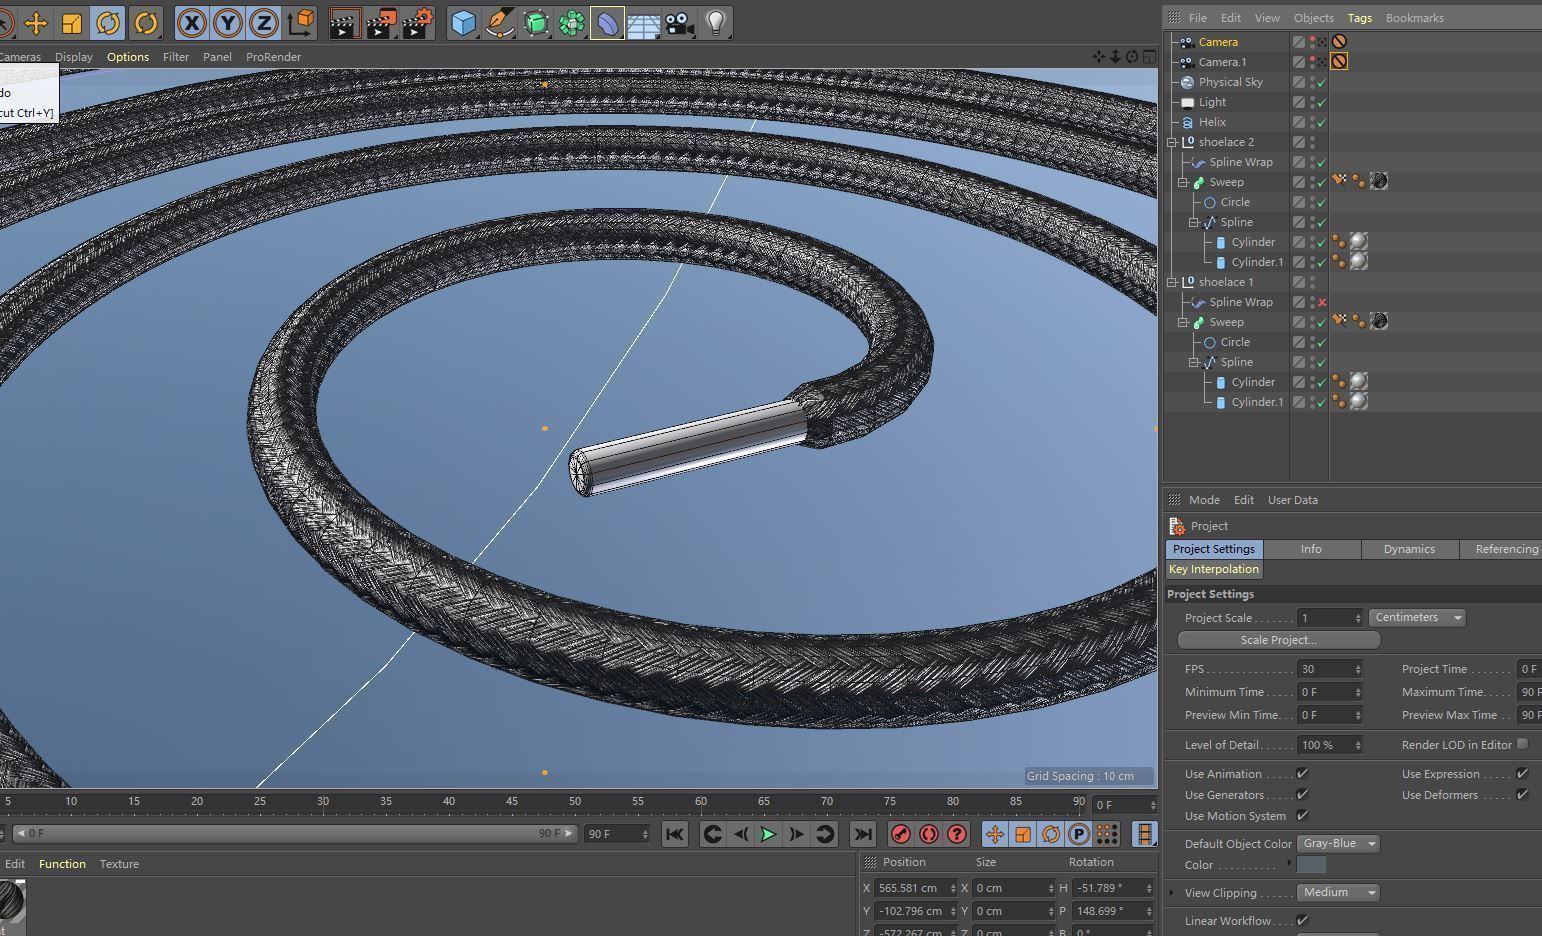This screenshot has height=936, width=1542.
Task: Enable Render LOD in Editor checkbox
Action: pos(1522,744)
